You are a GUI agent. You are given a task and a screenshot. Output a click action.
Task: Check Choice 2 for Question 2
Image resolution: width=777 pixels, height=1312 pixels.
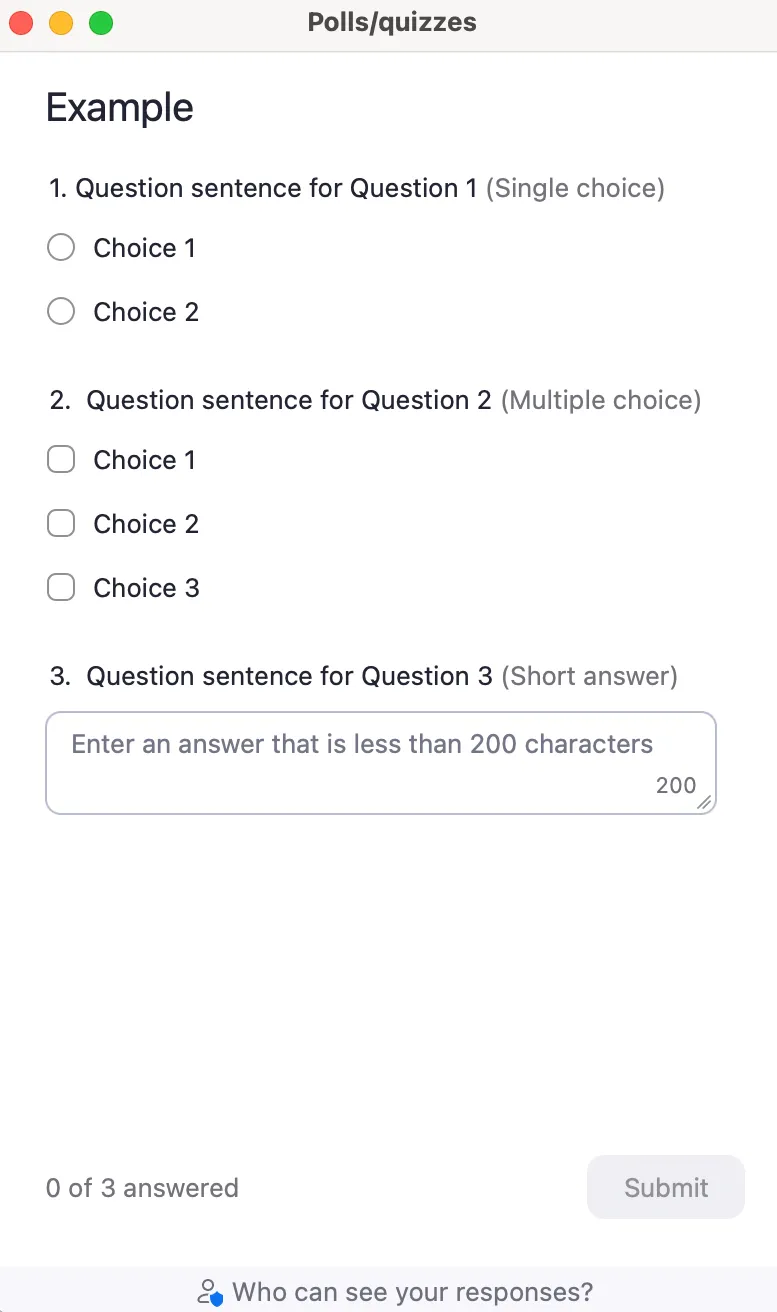coord(60,523)
